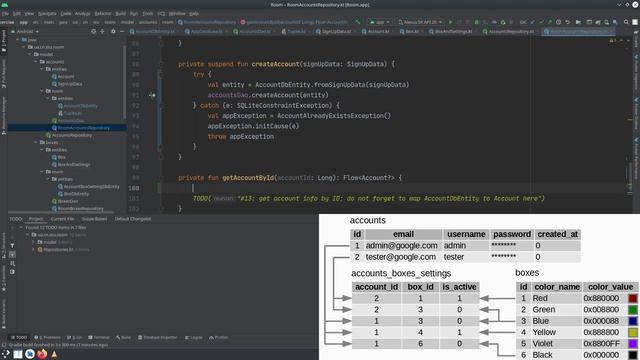The height and width of the screenshot is (360, 640).
Task: Collapse the java folder in project tree
Action: point(18,40)
